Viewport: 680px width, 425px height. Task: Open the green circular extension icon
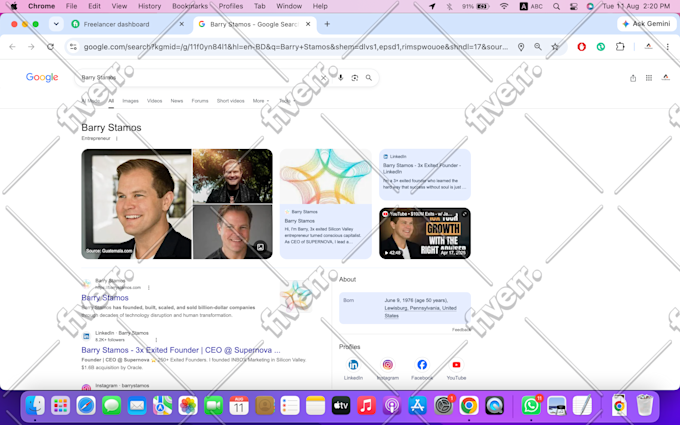601,46
